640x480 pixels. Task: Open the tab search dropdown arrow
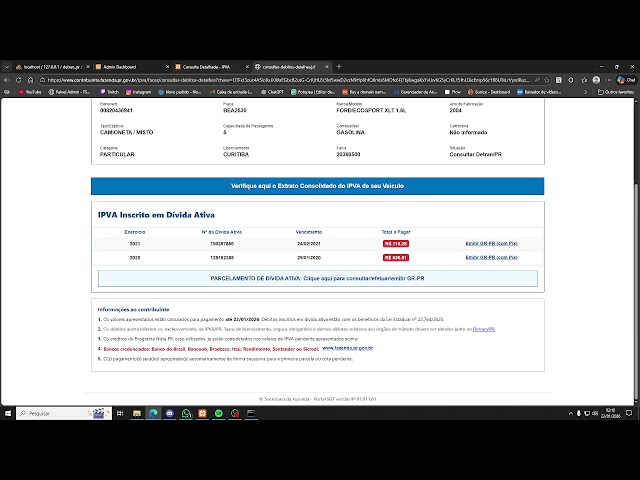[7, 67]
